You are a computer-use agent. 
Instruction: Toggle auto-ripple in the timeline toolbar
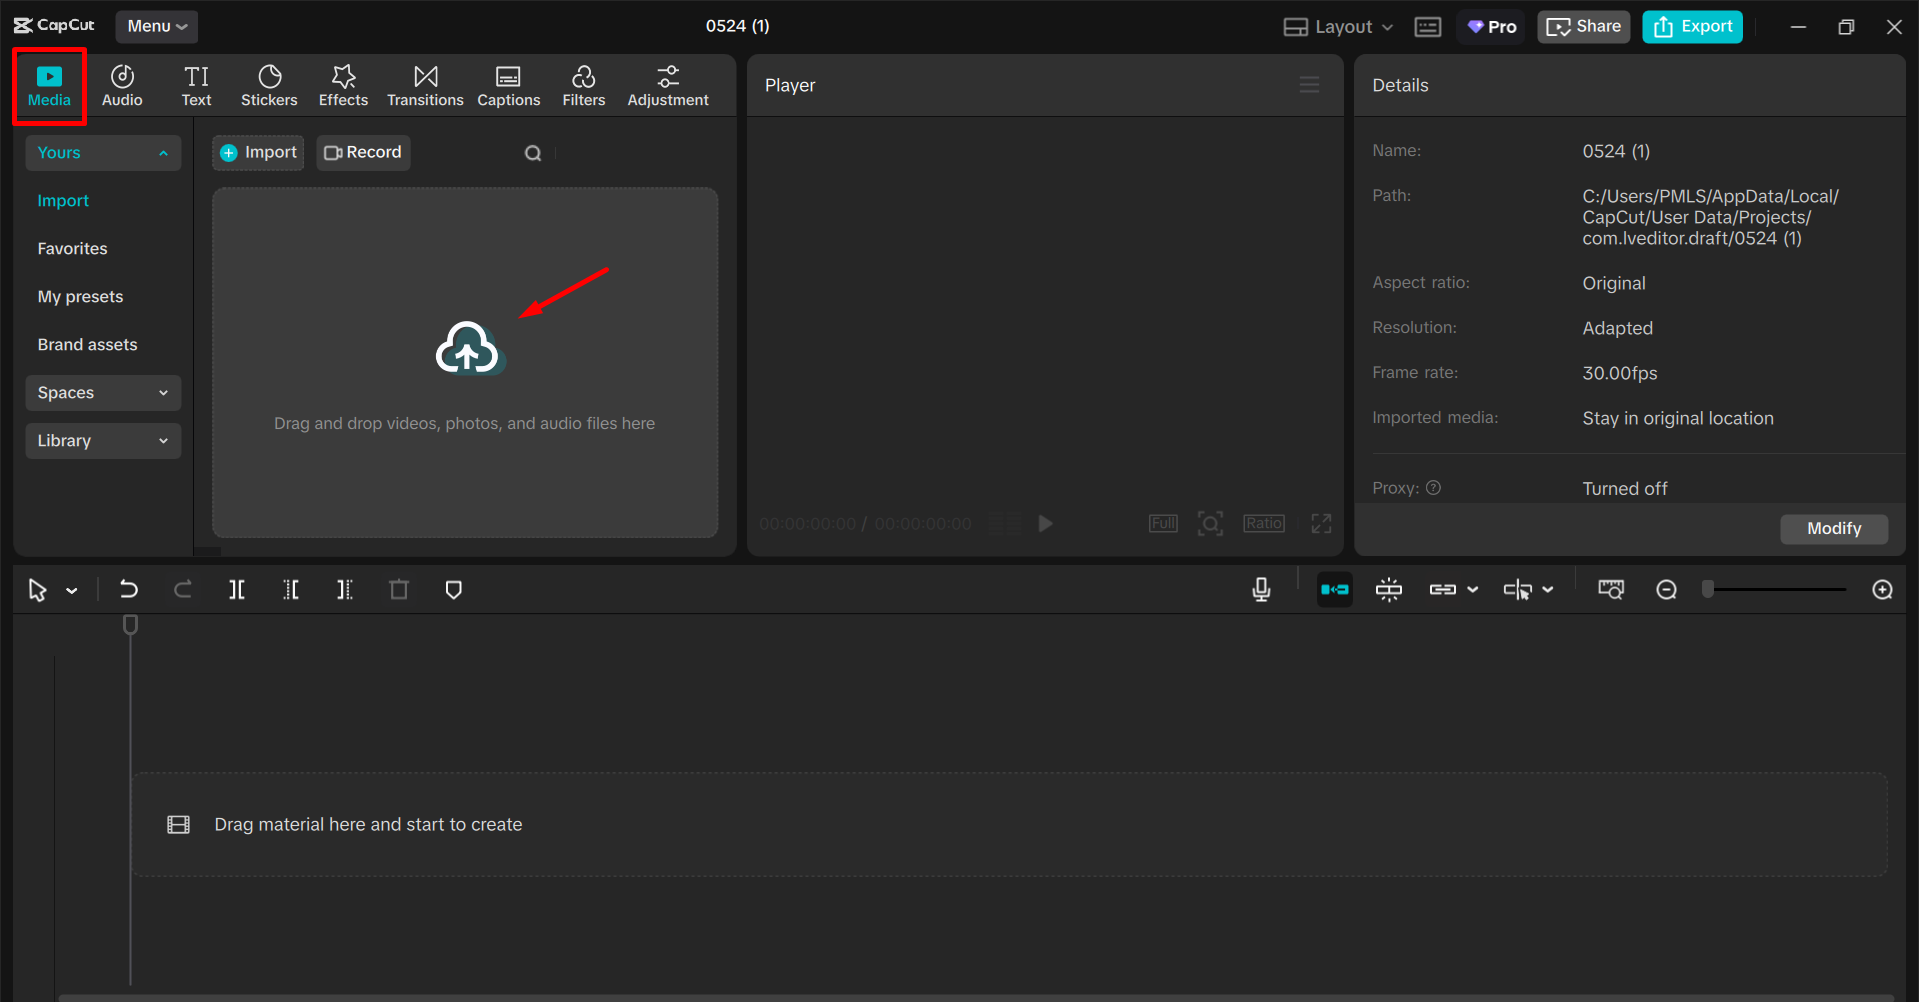(1334, 589)
